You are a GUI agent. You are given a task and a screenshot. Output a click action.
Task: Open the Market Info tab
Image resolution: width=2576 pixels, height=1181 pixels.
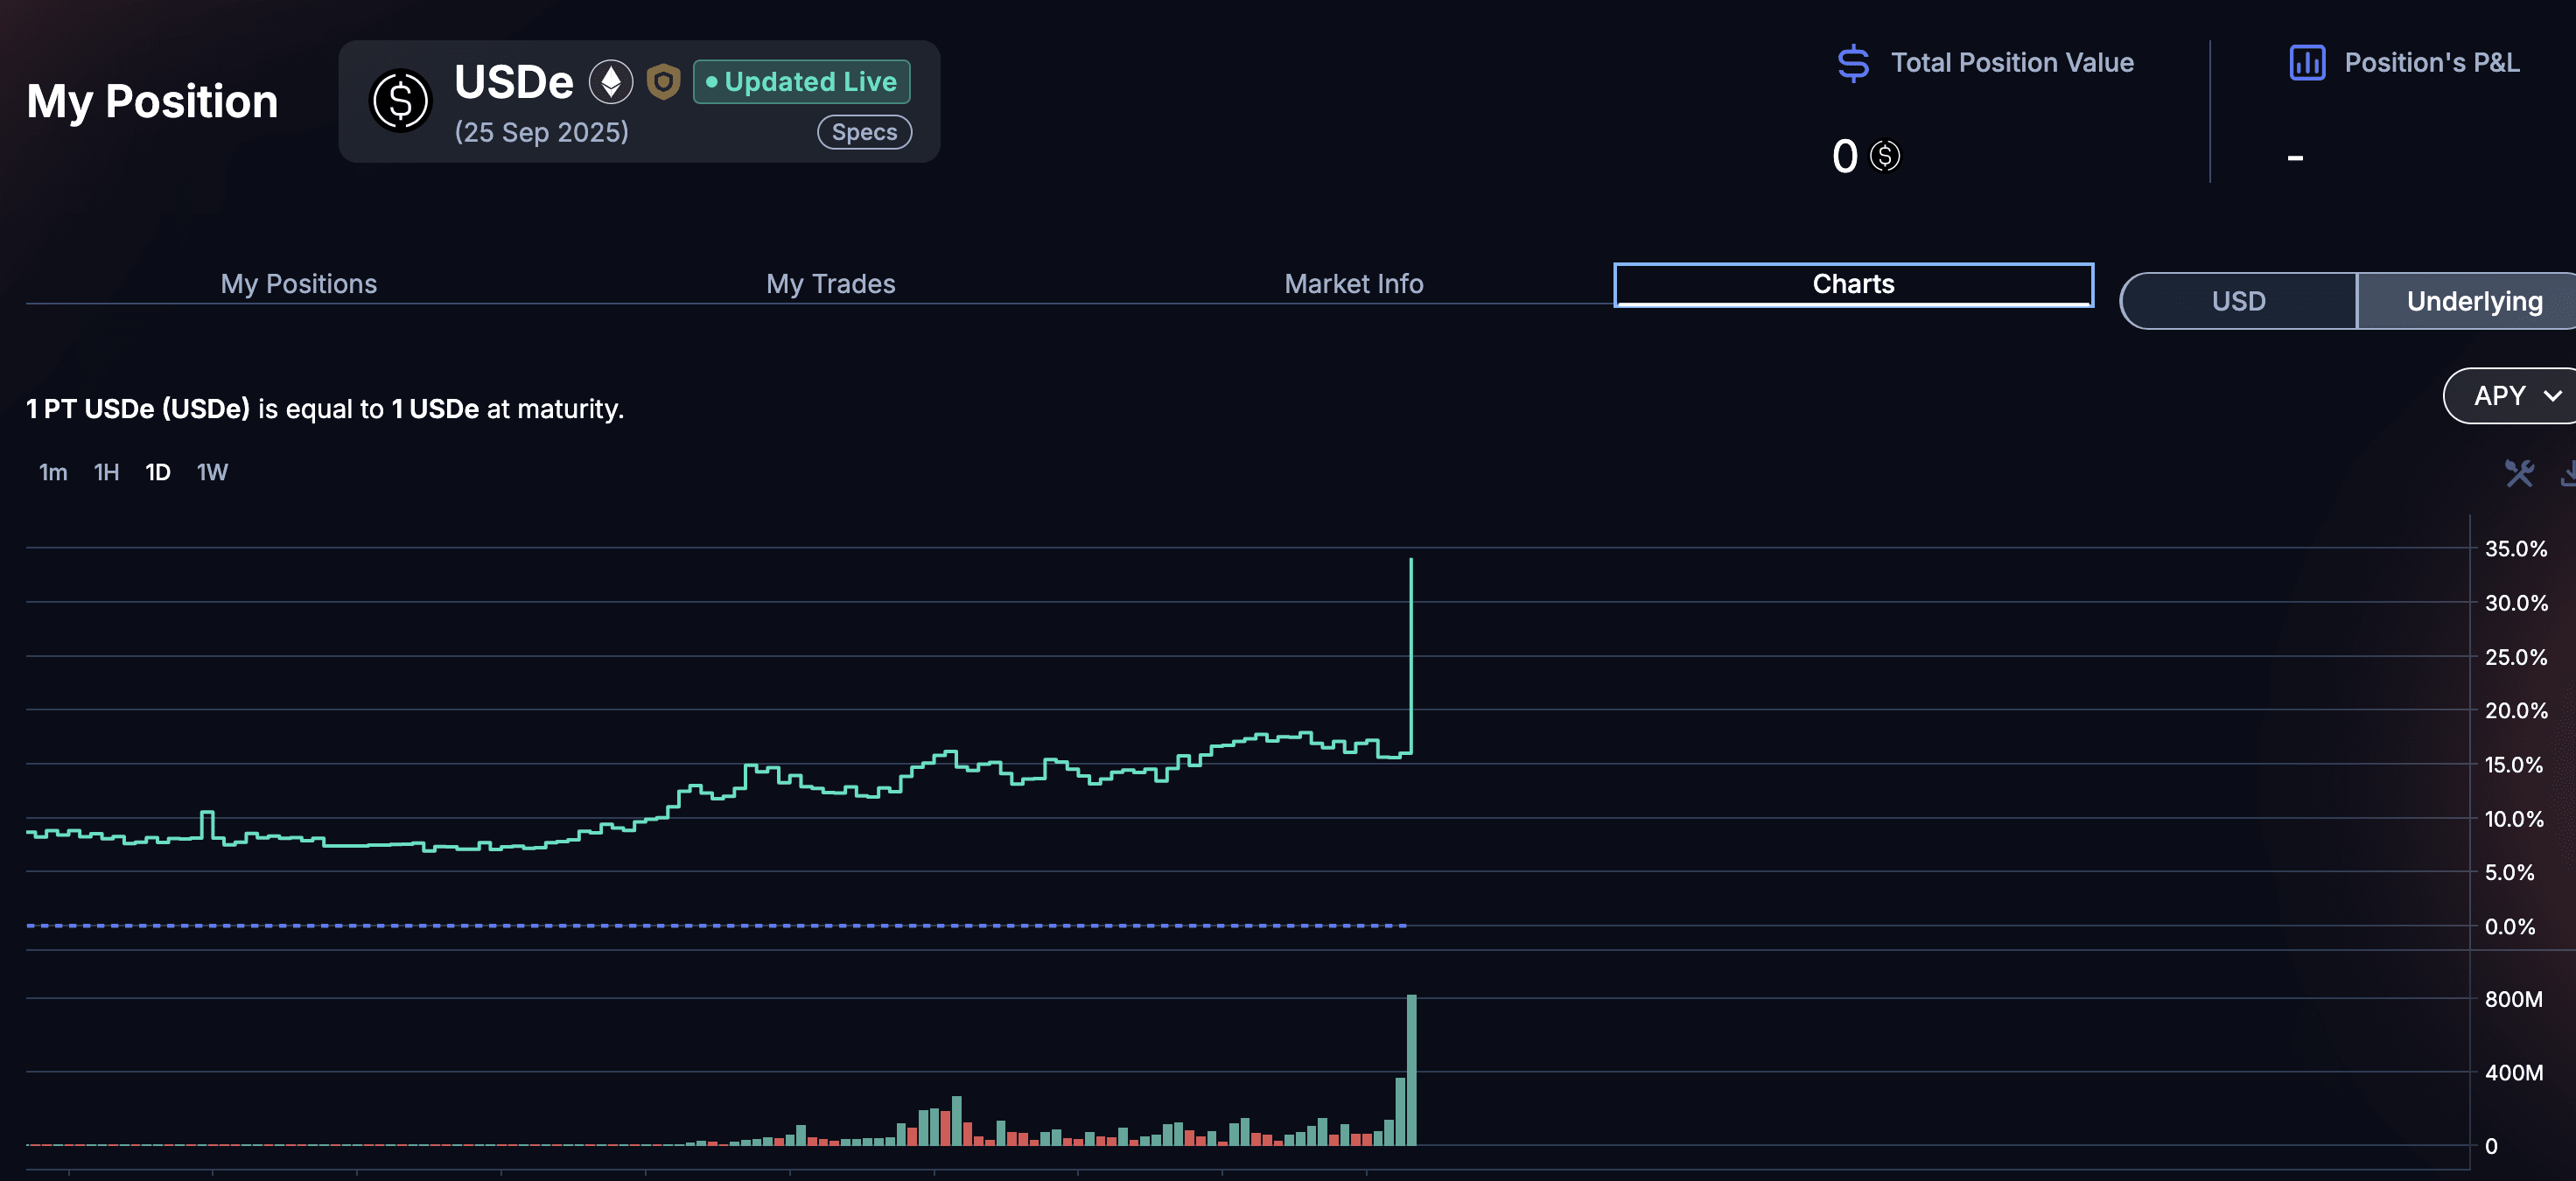tap(1353, 284)
